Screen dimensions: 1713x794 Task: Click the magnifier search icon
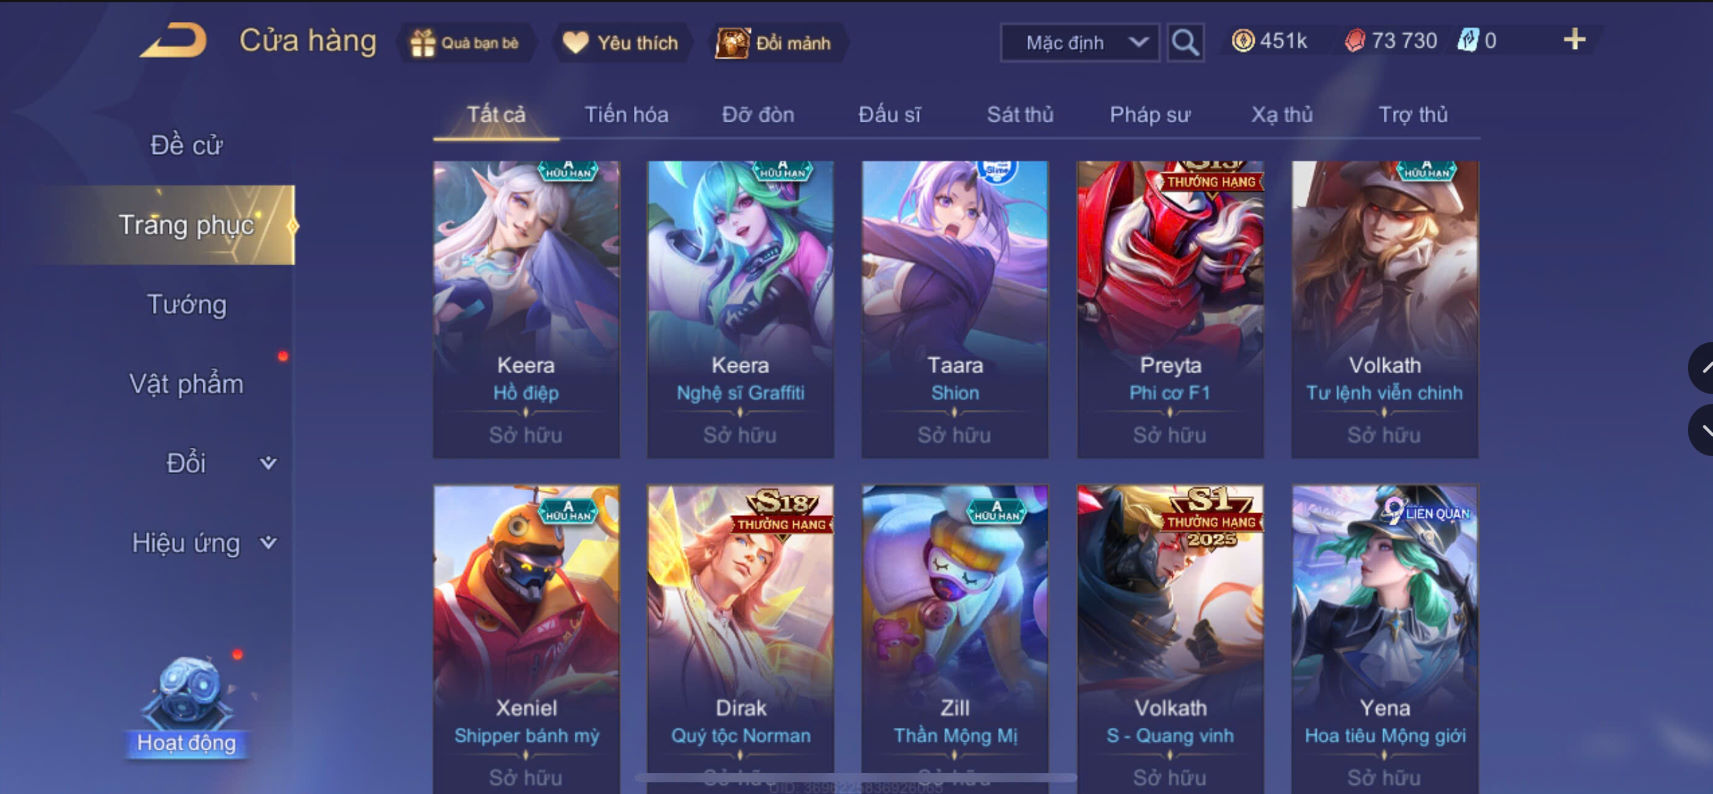coord(1185,42)
